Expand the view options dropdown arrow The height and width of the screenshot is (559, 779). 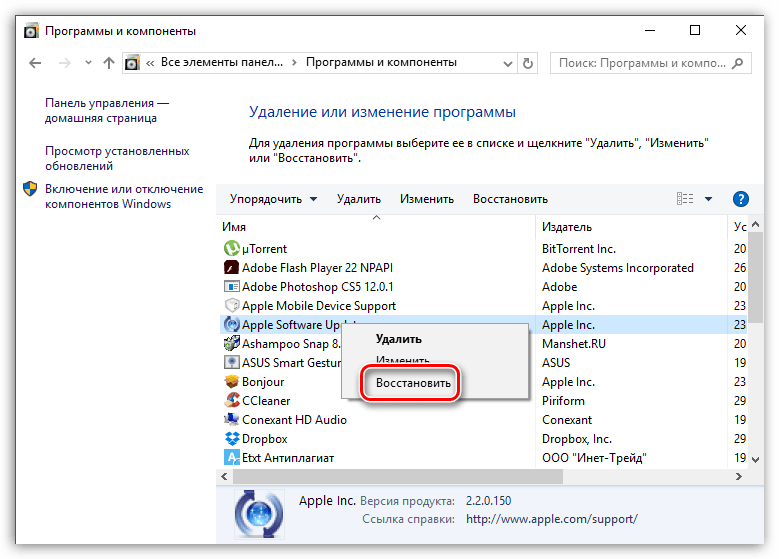point(708,199)
